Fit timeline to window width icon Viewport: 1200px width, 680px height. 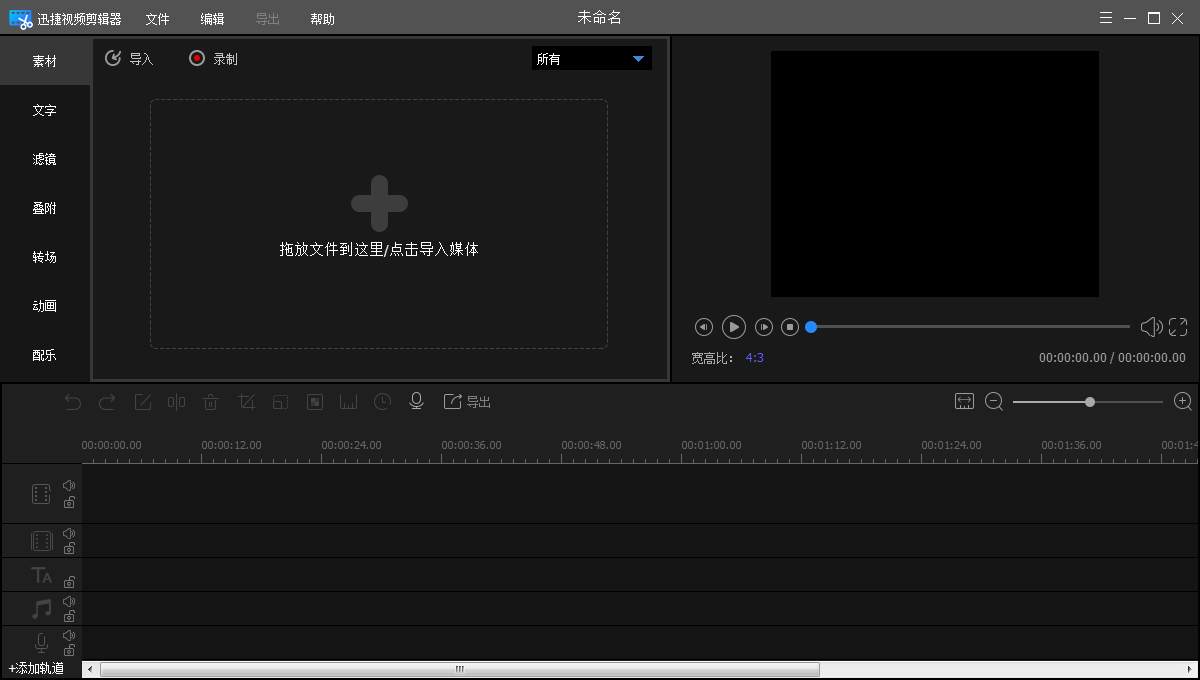tap(964, 401)
